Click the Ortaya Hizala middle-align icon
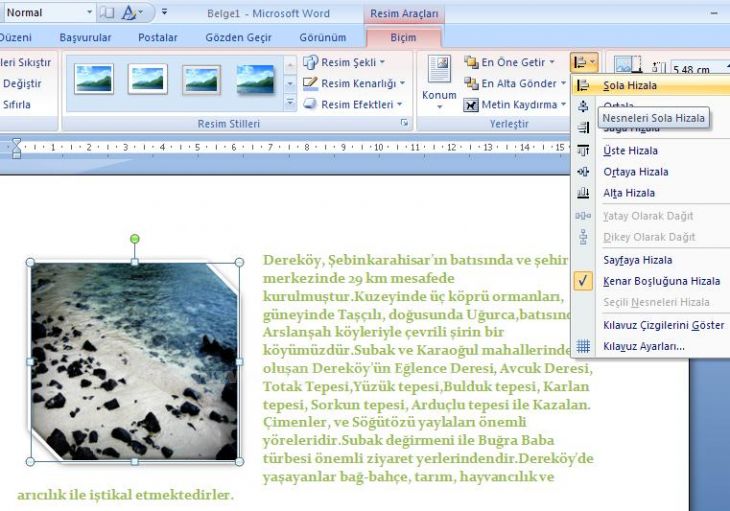 pyautogui.click(x=583, y=172)
